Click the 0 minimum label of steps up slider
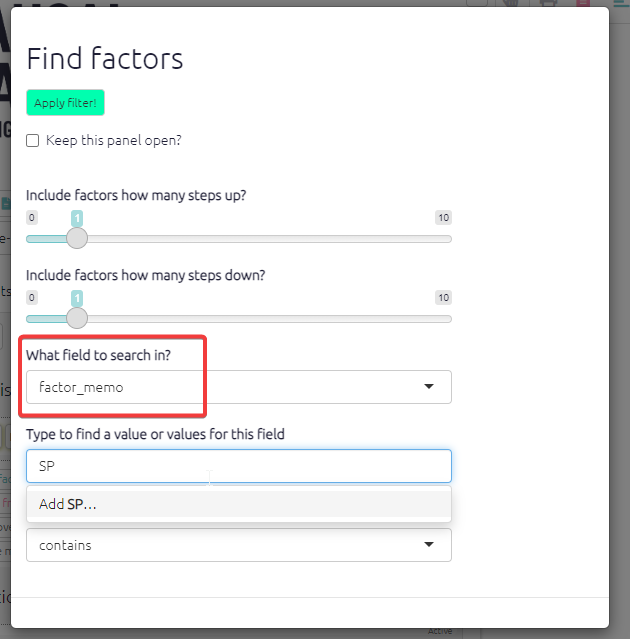The height and width of the screenshot is (639, 630). pos(32,217)
